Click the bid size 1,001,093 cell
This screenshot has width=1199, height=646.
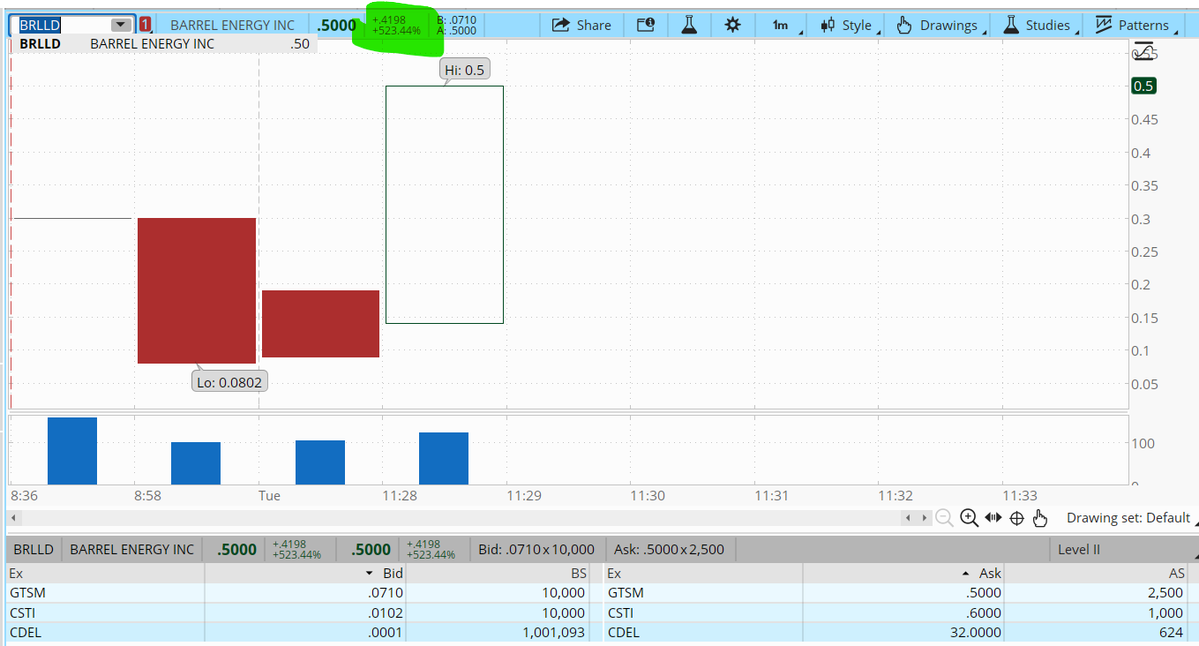[x=554, y=632]
